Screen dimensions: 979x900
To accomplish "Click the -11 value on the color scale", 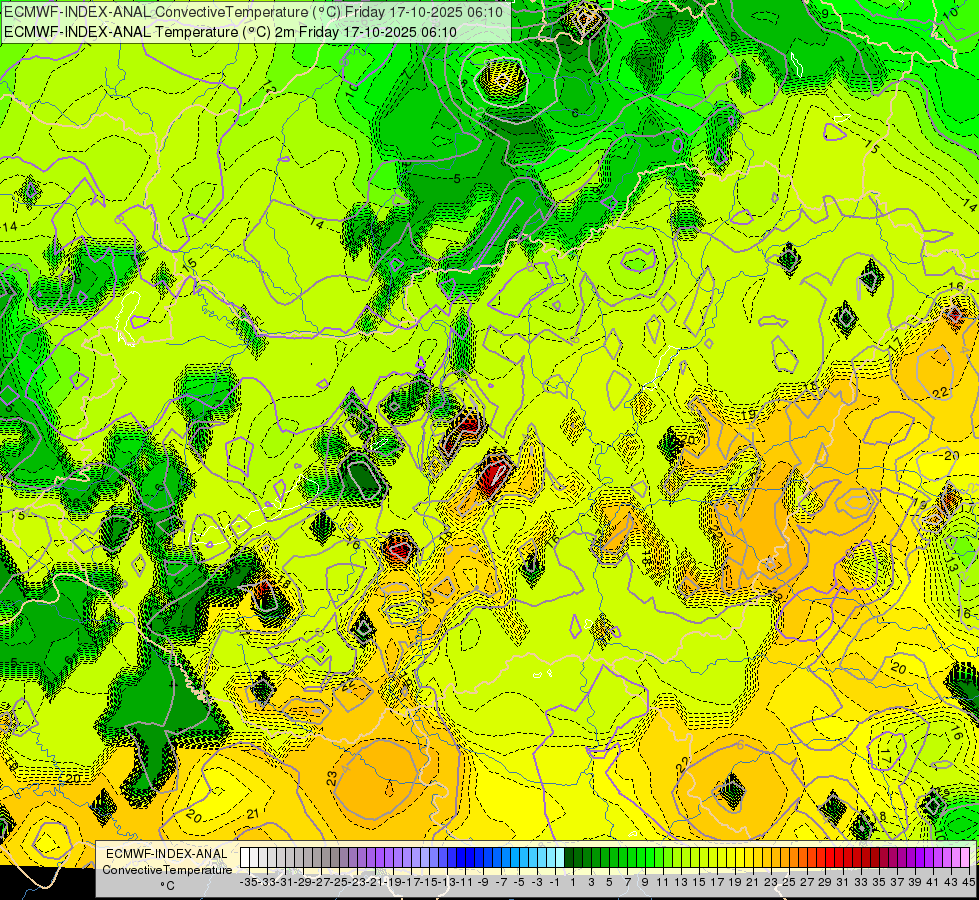I will tap(465, 882).
